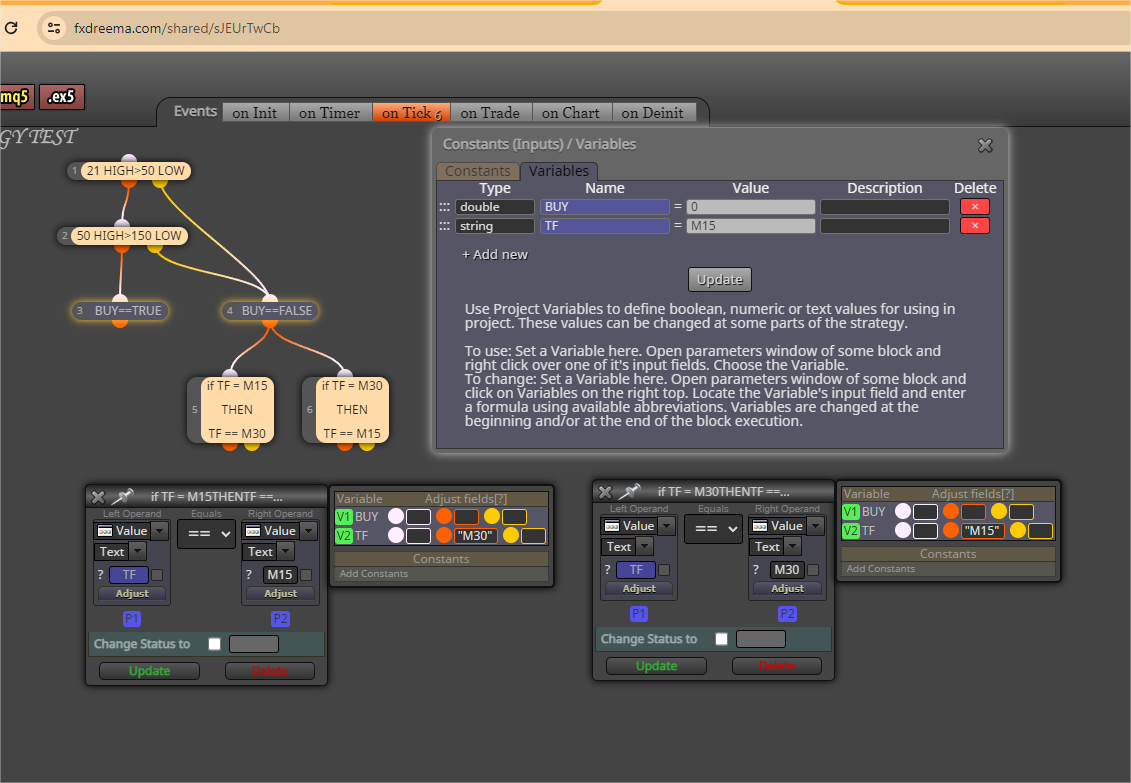The height and width of the screenshot is (783, 1131).
Task: Close the 'if TF = M30THENTF' panel
Action: click(x=605, y=492)
